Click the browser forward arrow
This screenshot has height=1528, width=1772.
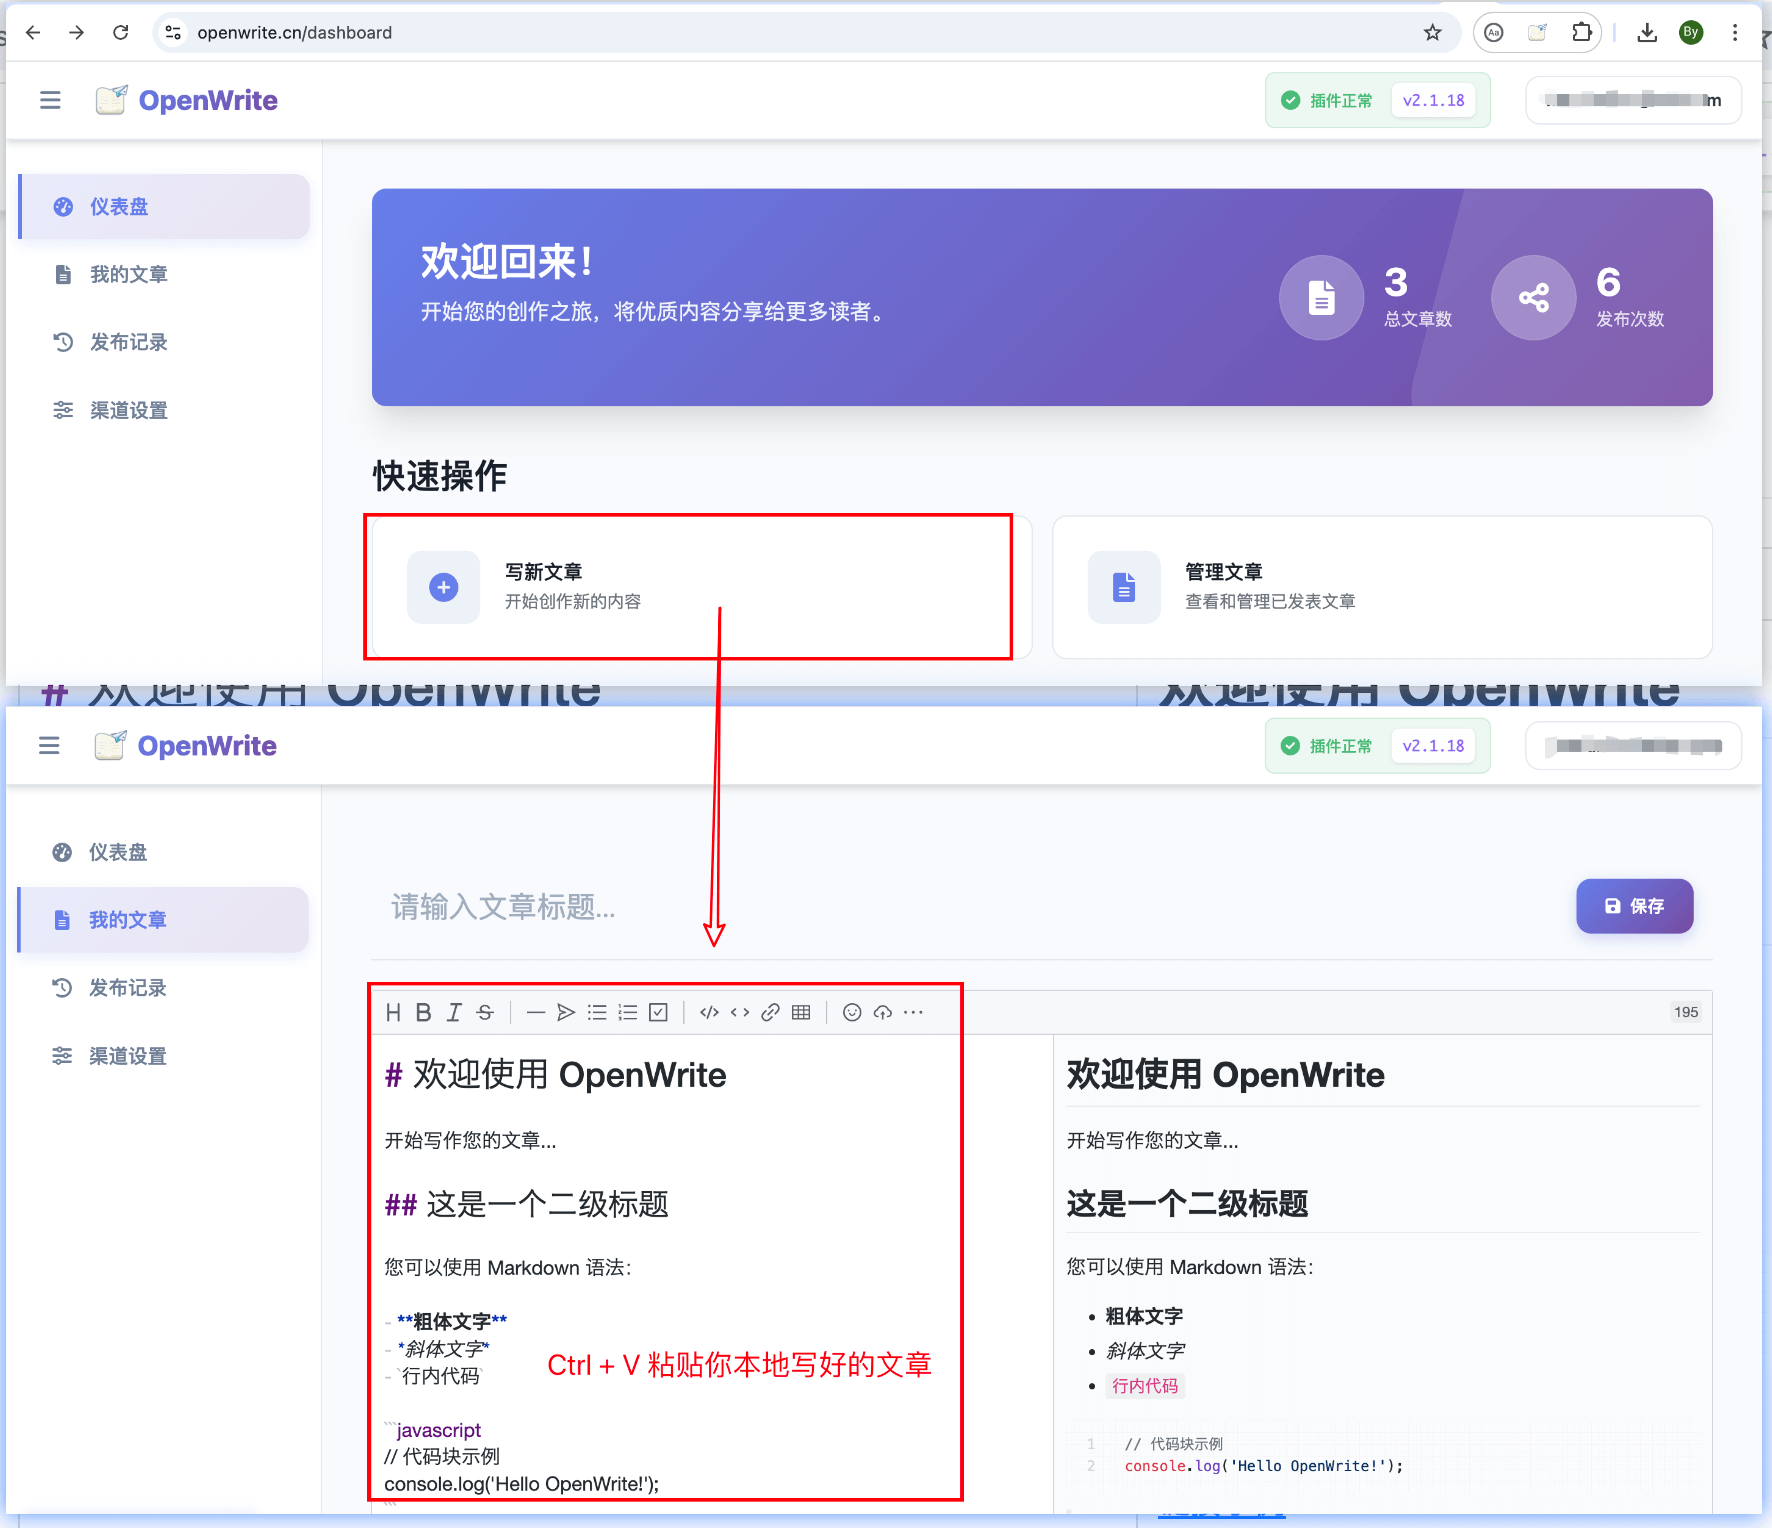pyautogui.click(x=77, y=32)
